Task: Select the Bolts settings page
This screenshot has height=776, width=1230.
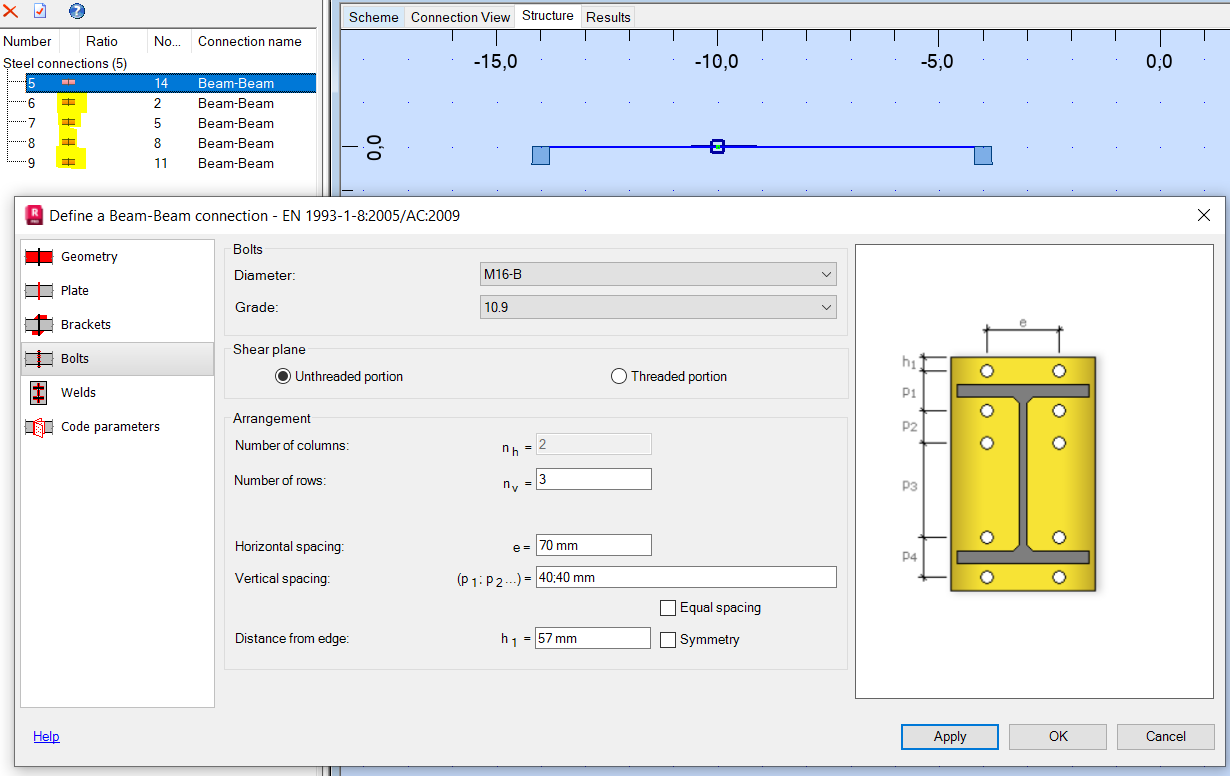Action: 74,358
